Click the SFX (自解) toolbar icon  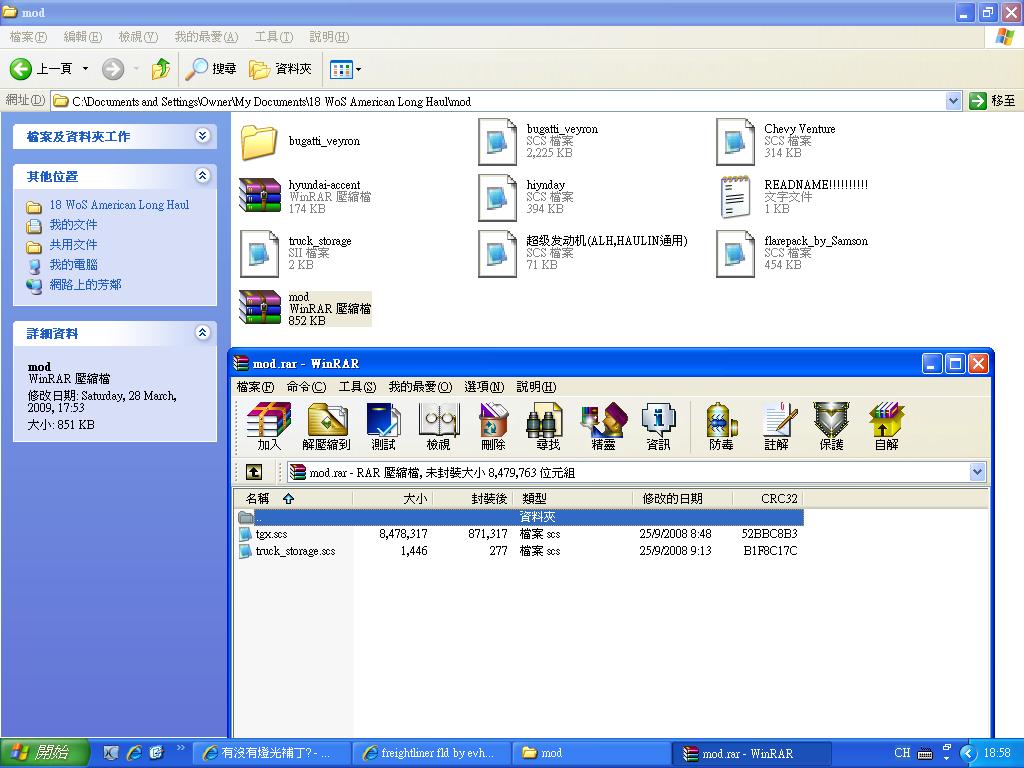pos(886,425)
